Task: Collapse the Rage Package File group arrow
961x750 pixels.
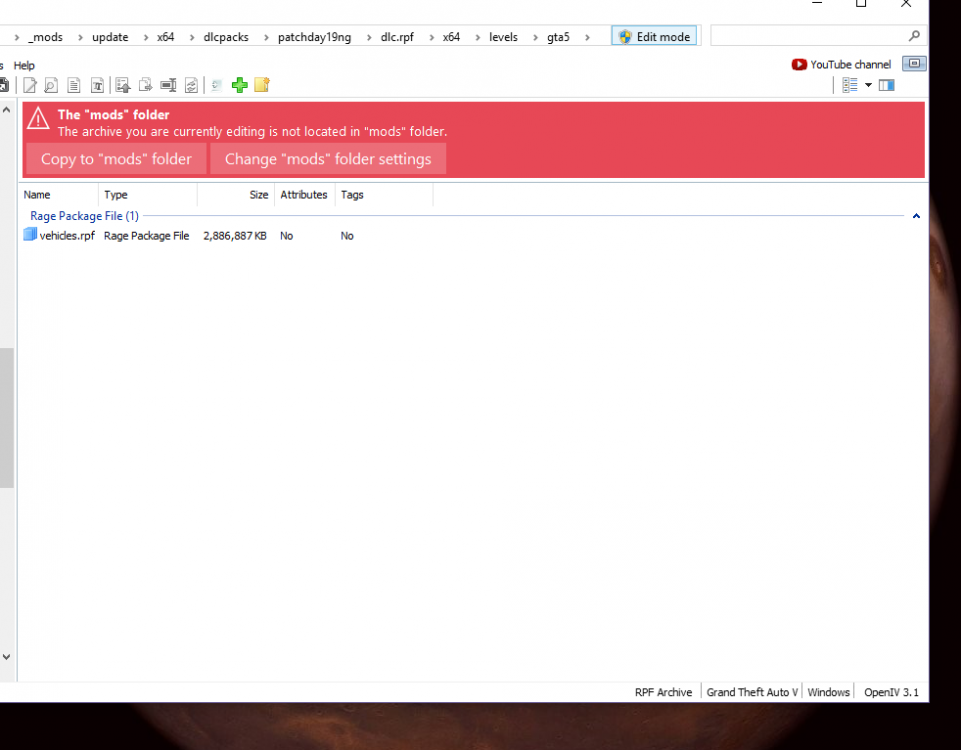Action: tap(916, 216)
